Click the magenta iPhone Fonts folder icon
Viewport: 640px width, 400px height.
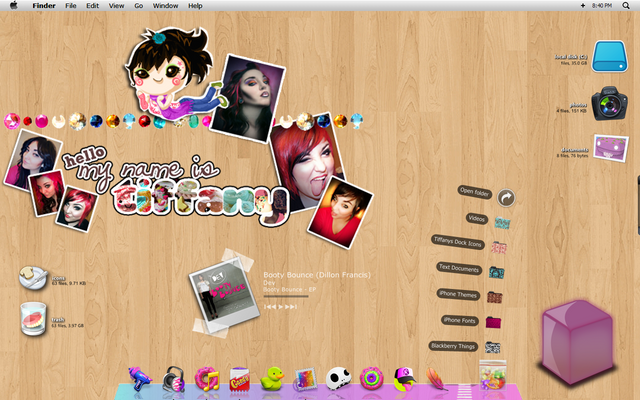[493, 322]
